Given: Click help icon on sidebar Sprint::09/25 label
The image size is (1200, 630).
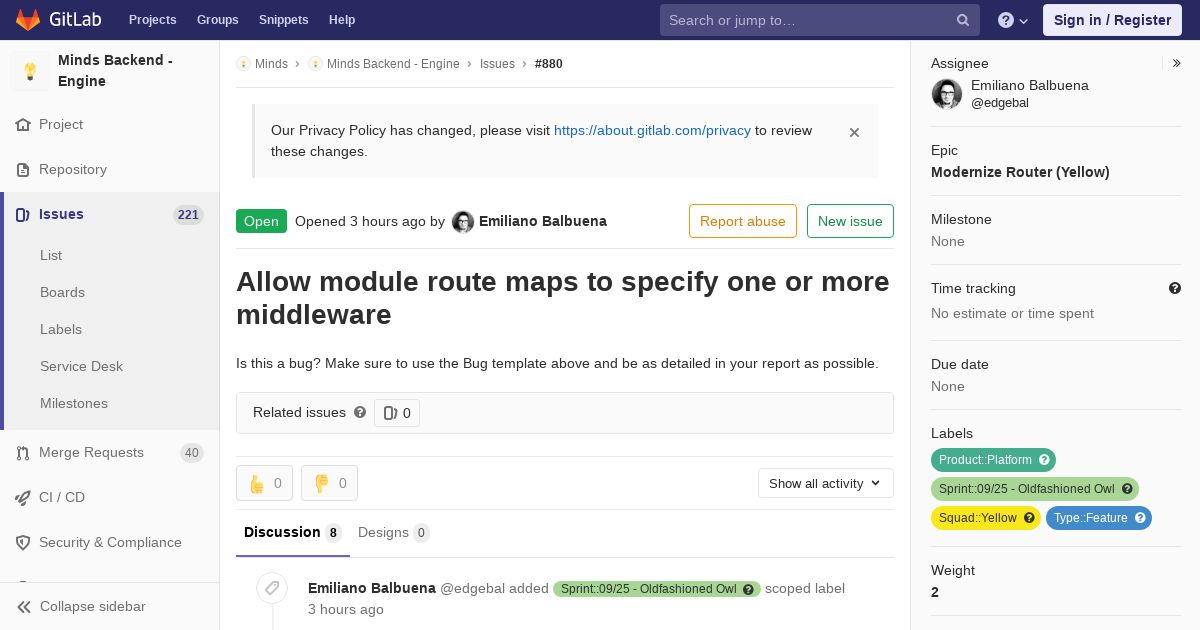Looking at the screenshot, I should click(1127, 489).
